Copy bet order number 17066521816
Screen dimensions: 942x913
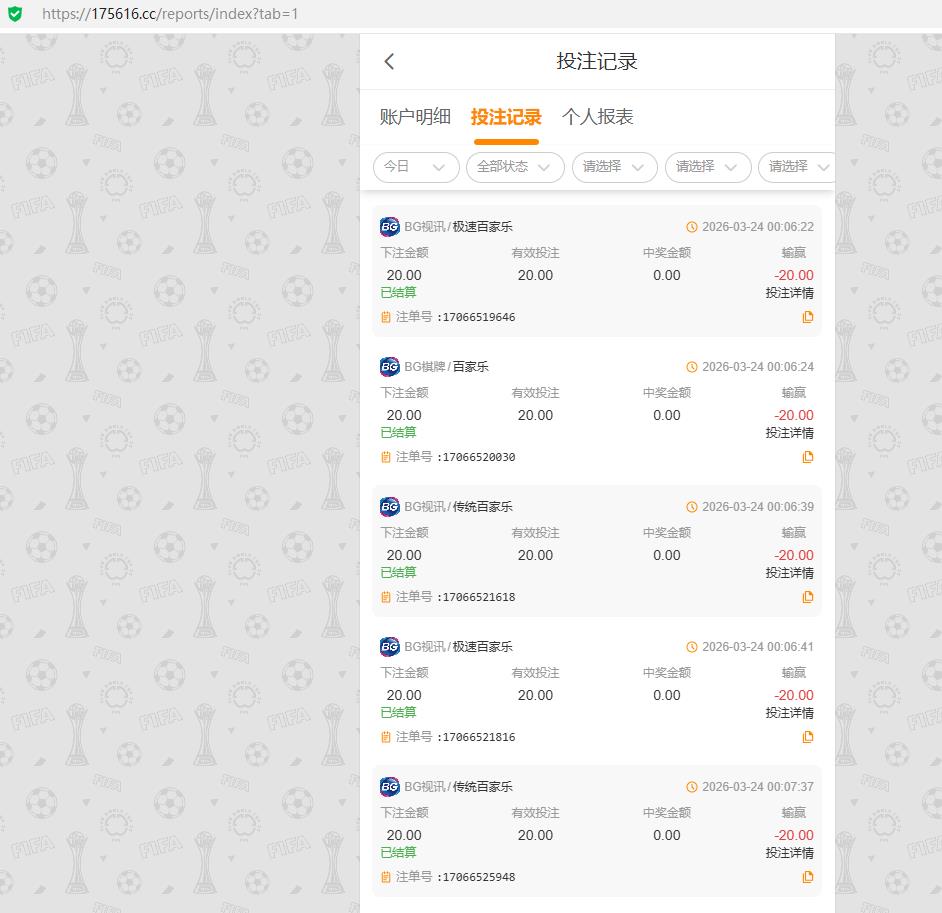[807, 738]
